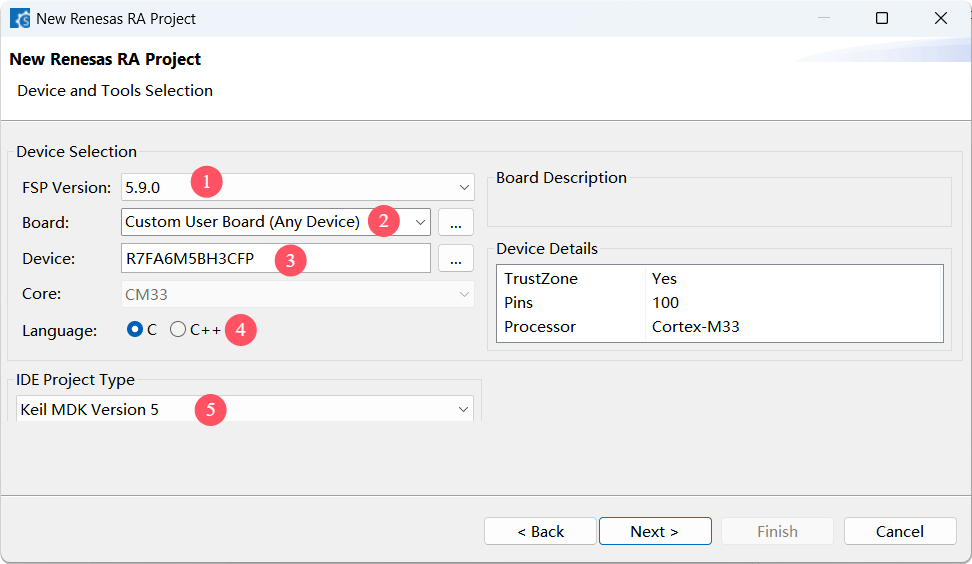Maximize the New Renesas RA Project window
Screen dimensions: 972x564
(x=881, y=18)
